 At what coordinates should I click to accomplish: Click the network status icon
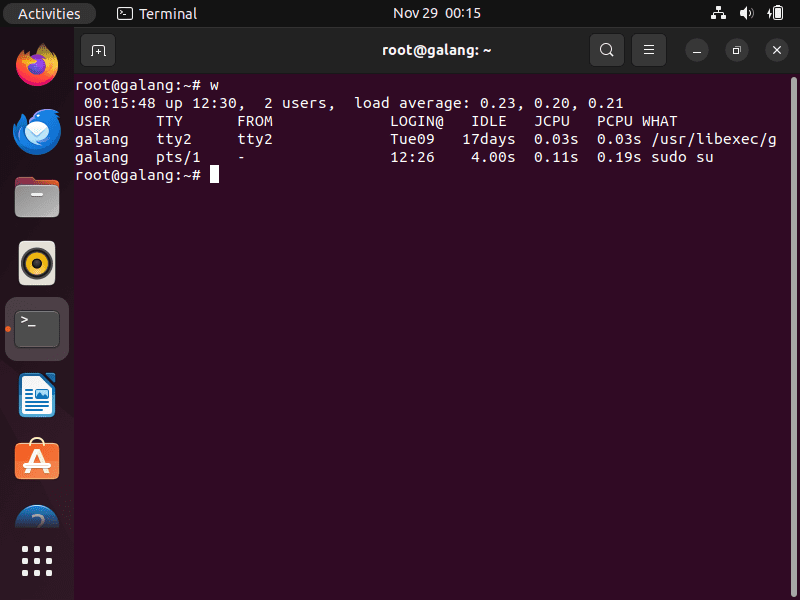point(718,13)
